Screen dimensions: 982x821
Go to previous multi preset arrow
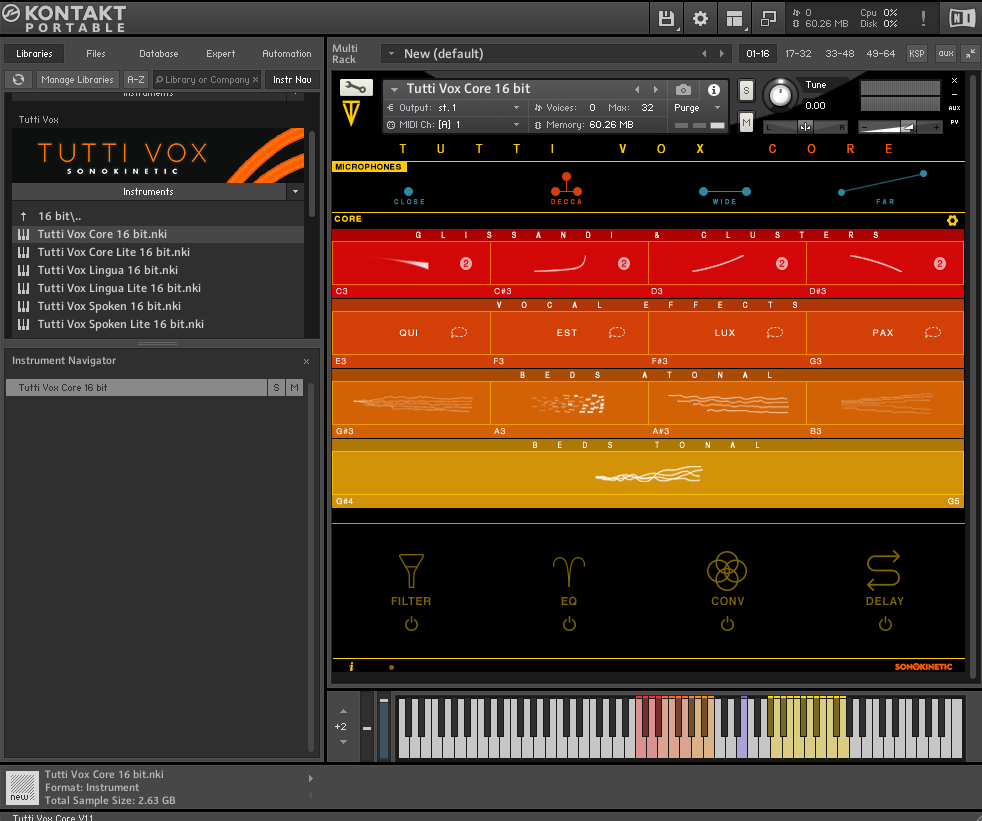pos(704,54)
